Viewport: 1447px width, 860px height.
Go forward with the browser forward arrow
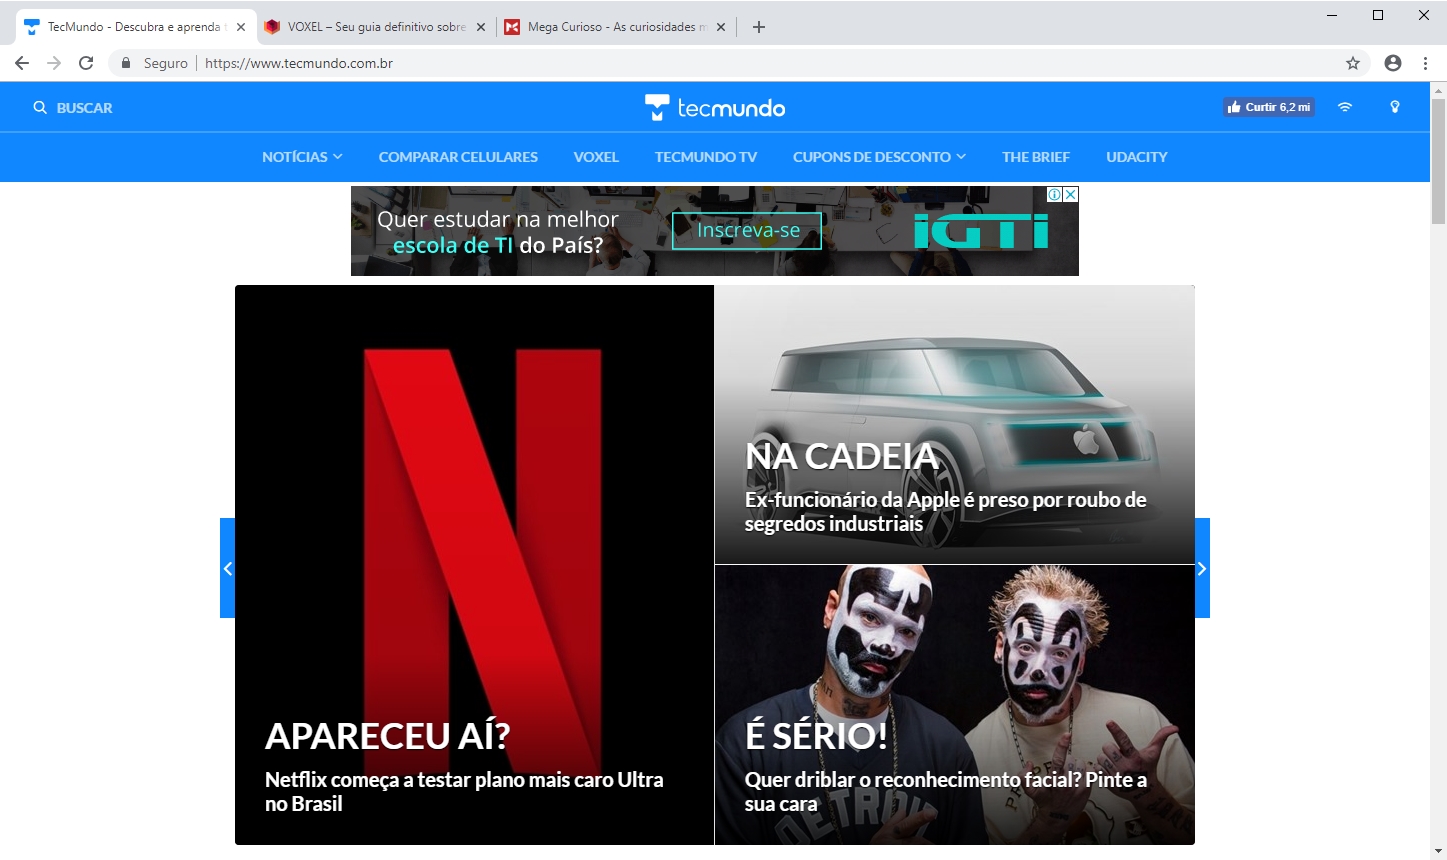54,63
